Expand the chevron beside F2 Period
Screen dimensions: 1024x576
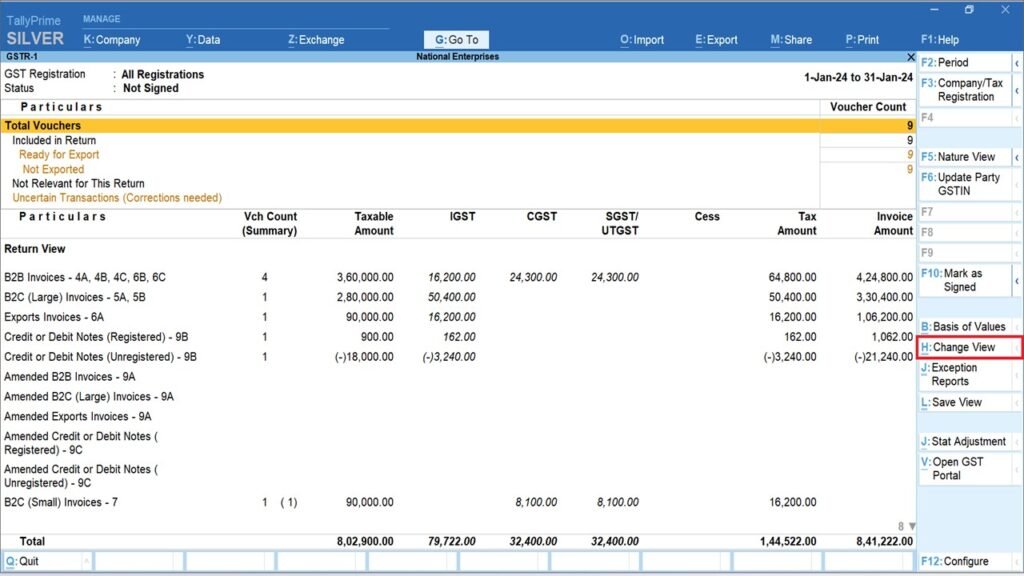pyautogui.click(x=1015, y=62)
